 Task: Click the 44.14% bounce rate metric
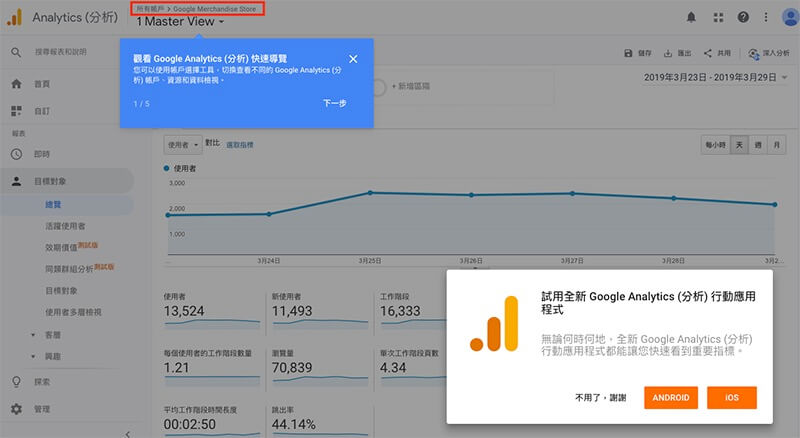319,422
